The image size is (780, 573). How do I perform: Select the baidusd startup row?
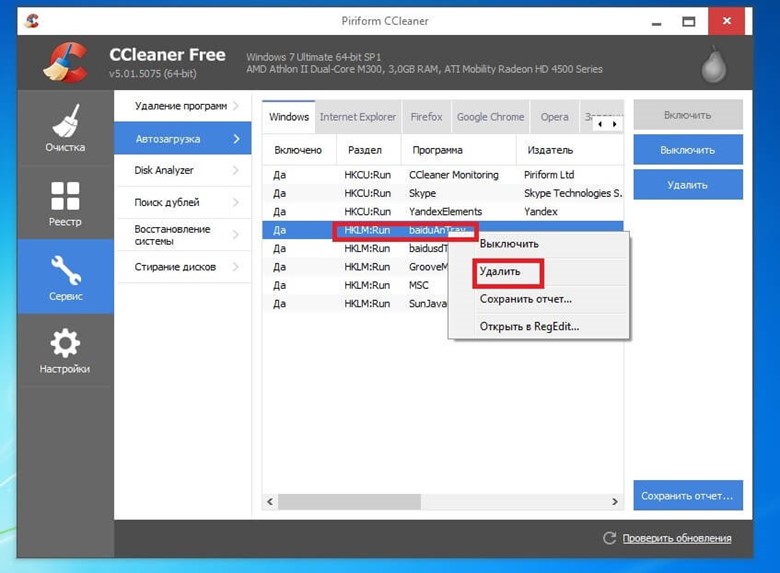pos(356,248)
